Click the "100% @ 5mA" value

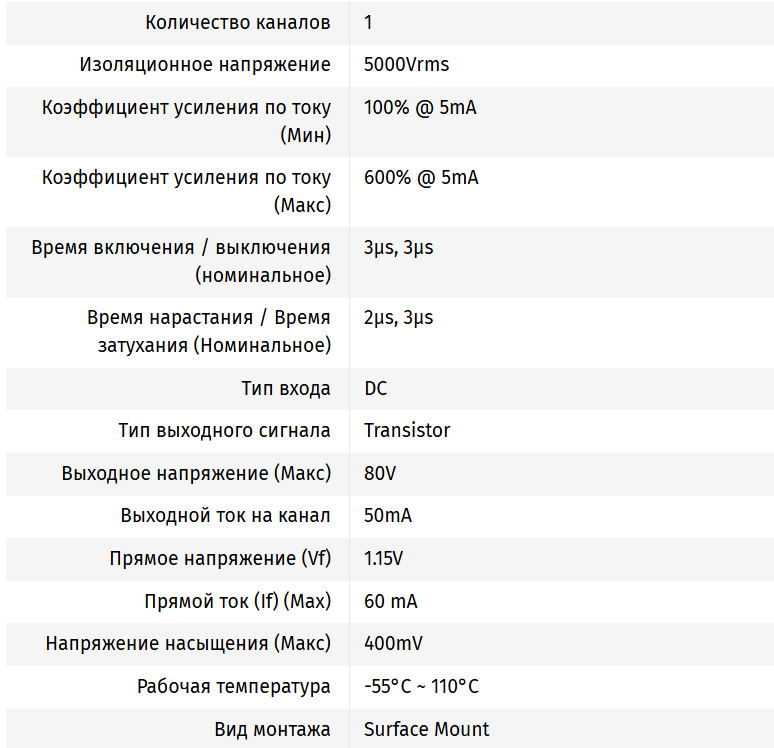pyautogui.click(x=420, y=107)
